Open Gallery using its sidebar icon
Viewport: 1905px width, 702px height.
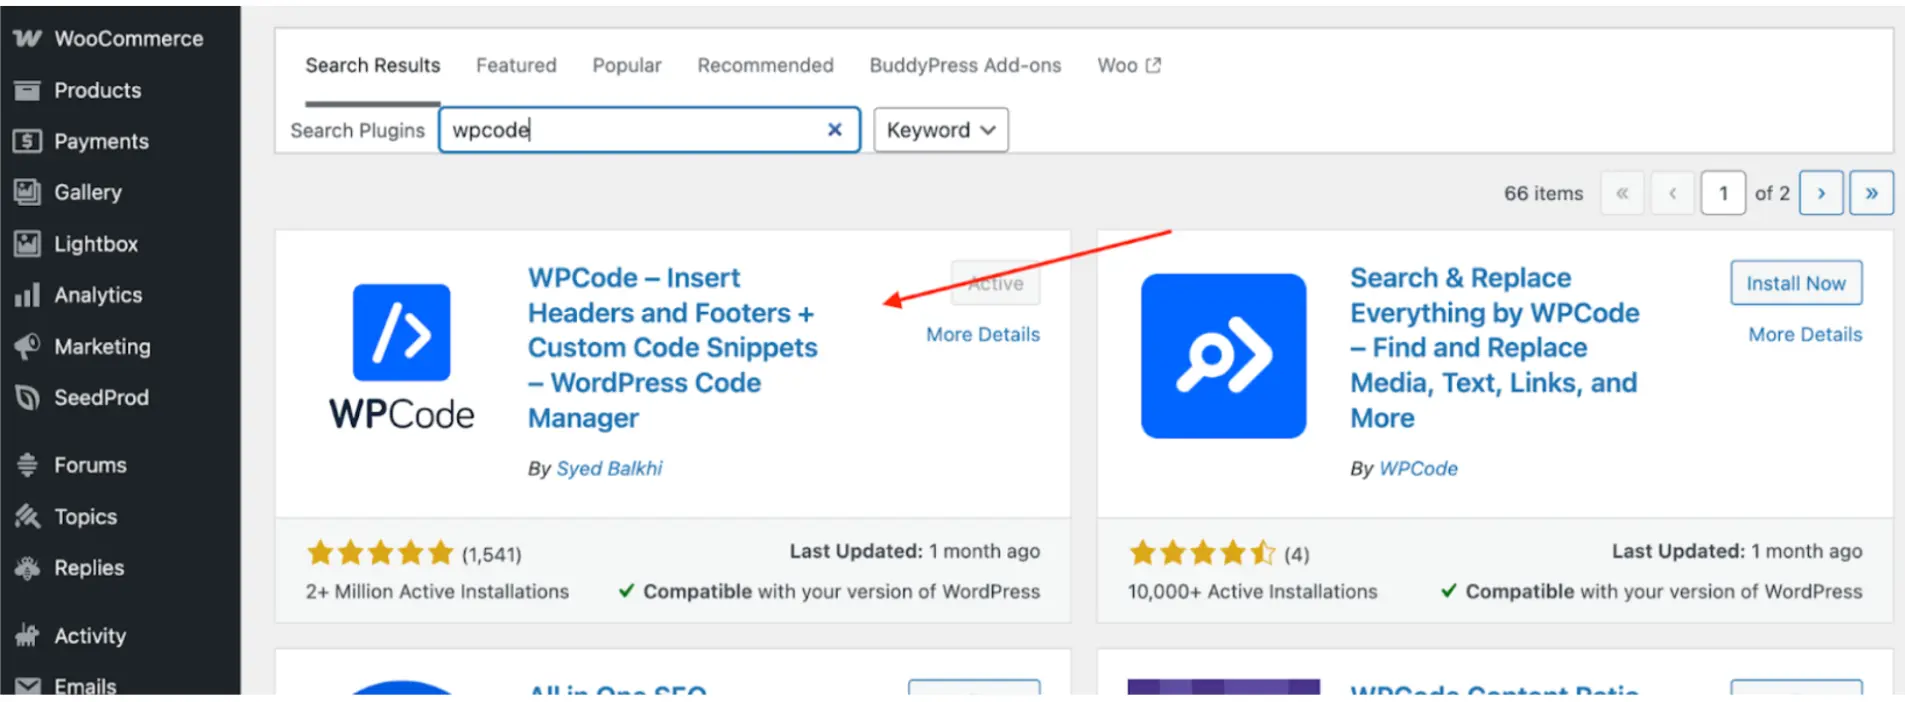coord(27,192)
